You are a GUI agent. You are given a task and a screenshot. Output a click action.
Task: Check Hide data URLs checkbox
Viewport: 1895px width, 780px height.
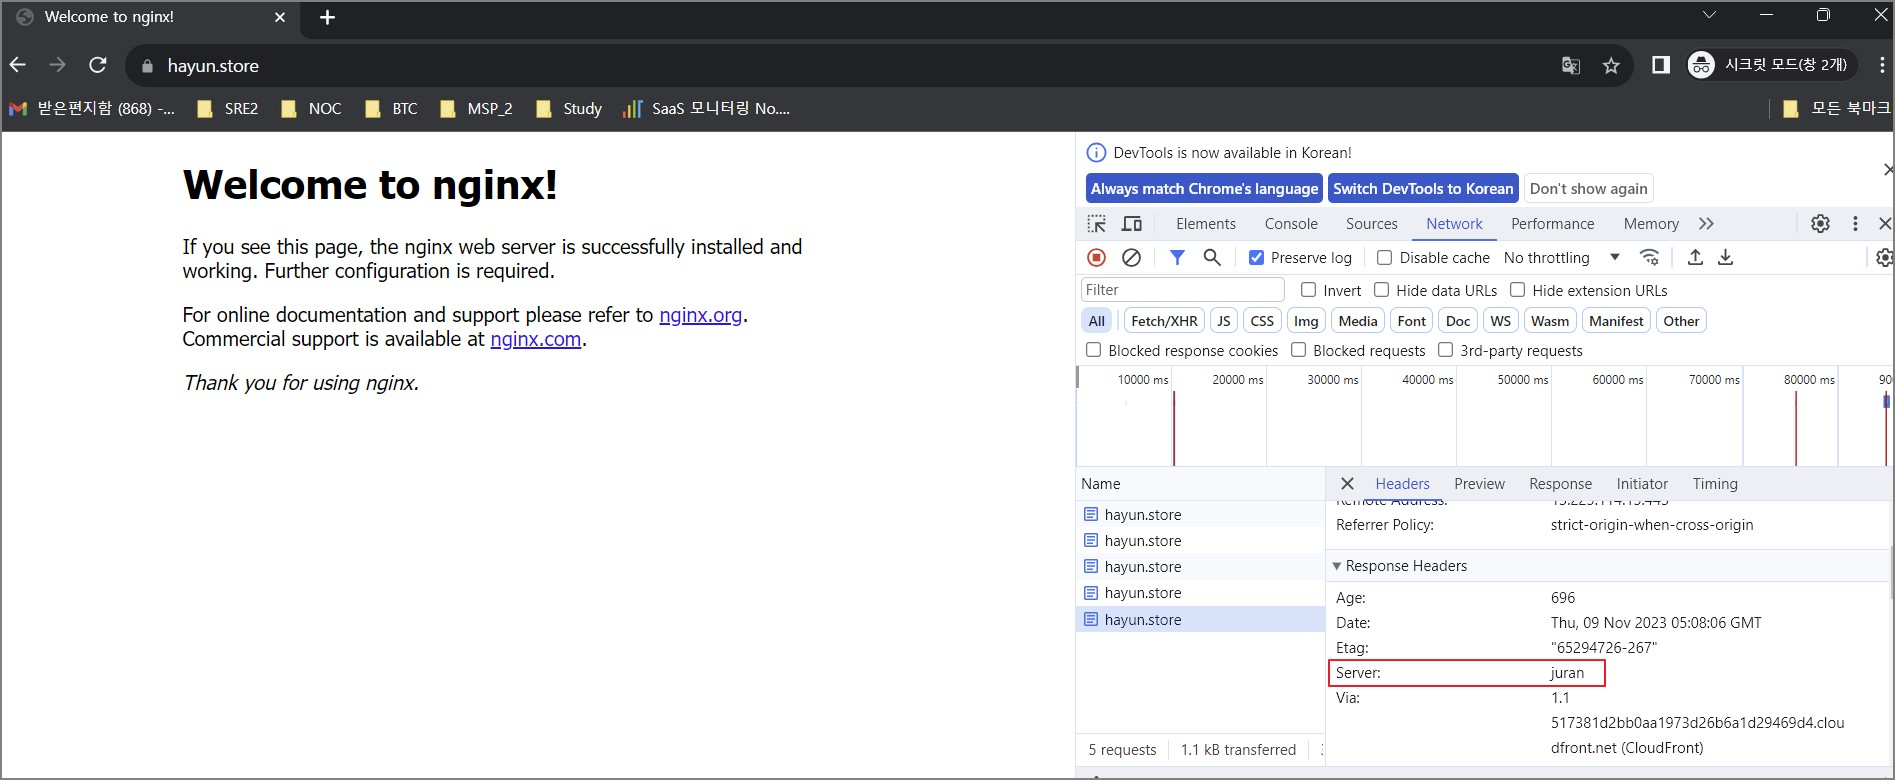click(x=1381, y=290)
